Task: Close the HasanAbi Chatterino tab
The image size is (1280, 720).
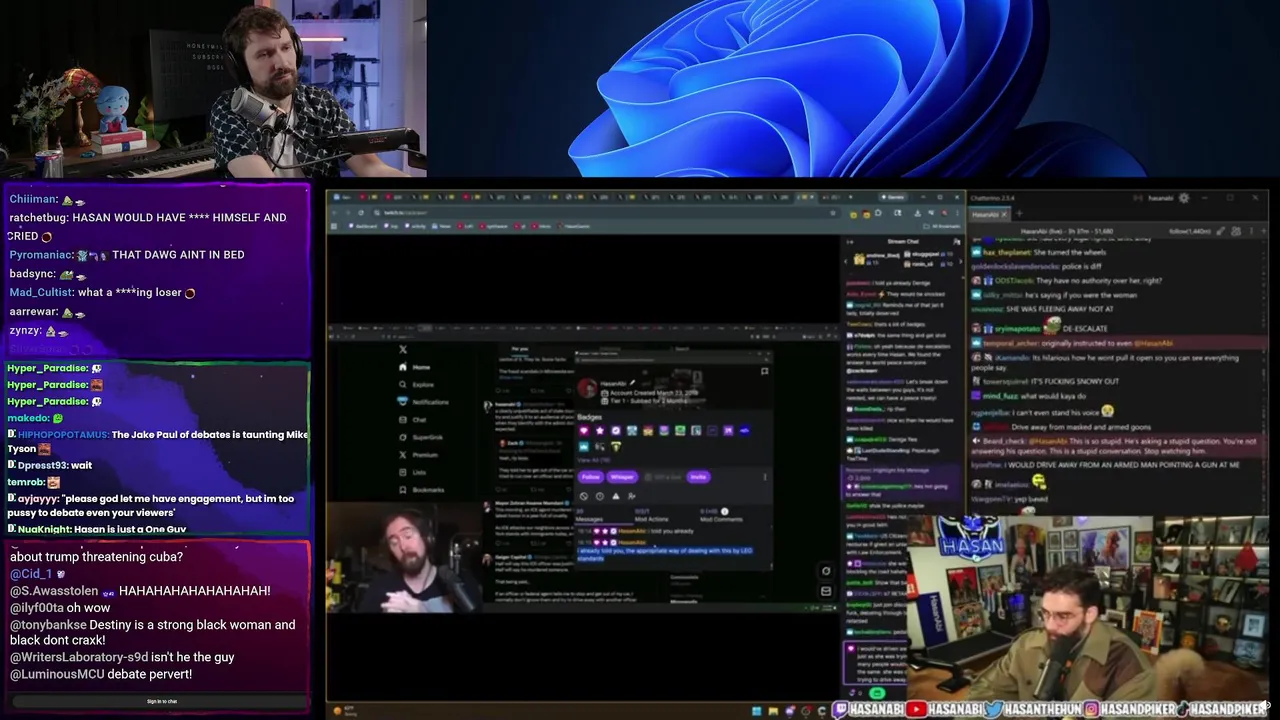Action: [x=1004, y=214]
